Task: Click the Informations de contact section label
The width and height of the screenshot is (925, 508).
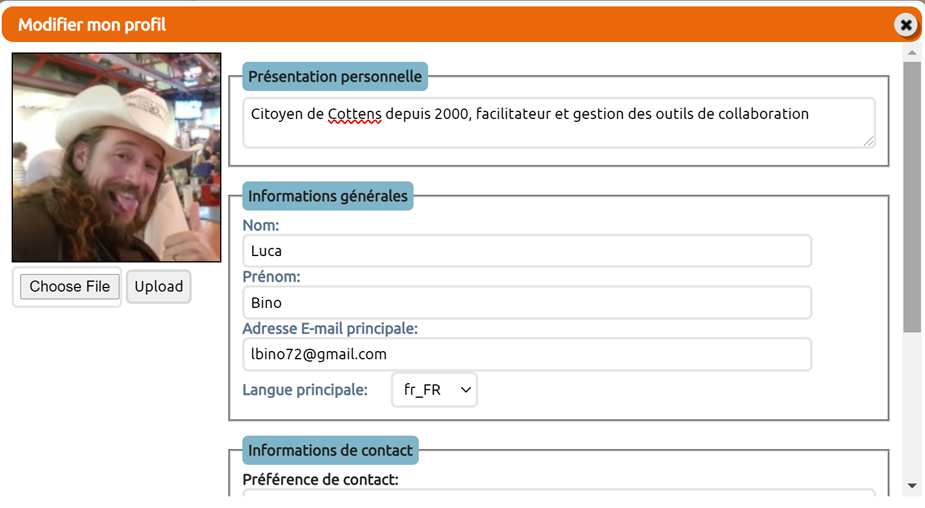Action: (x=330, y=450)
